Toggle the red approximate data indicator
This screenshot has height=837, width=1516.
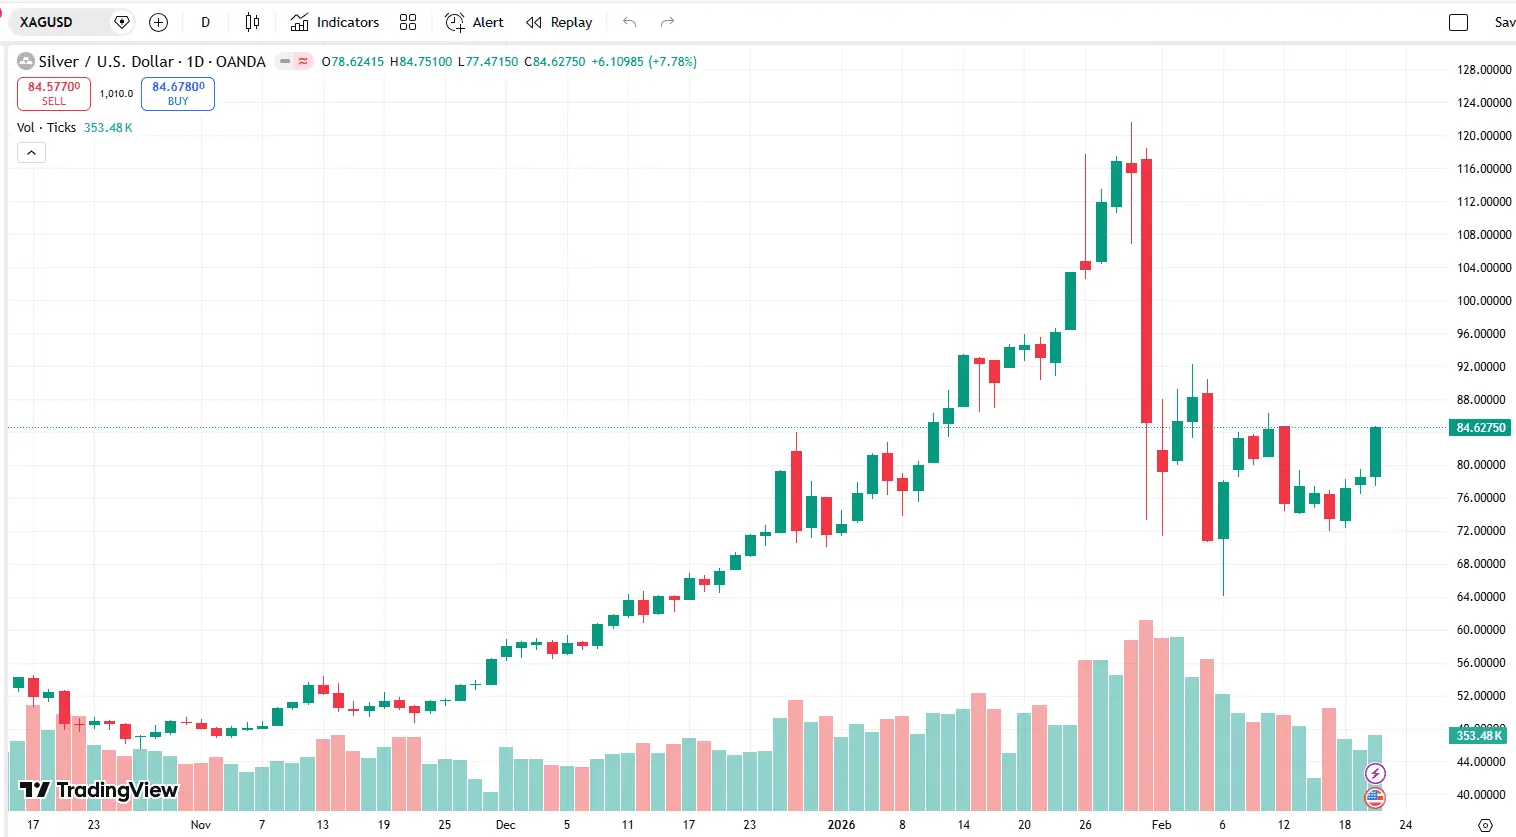[302, 61]
